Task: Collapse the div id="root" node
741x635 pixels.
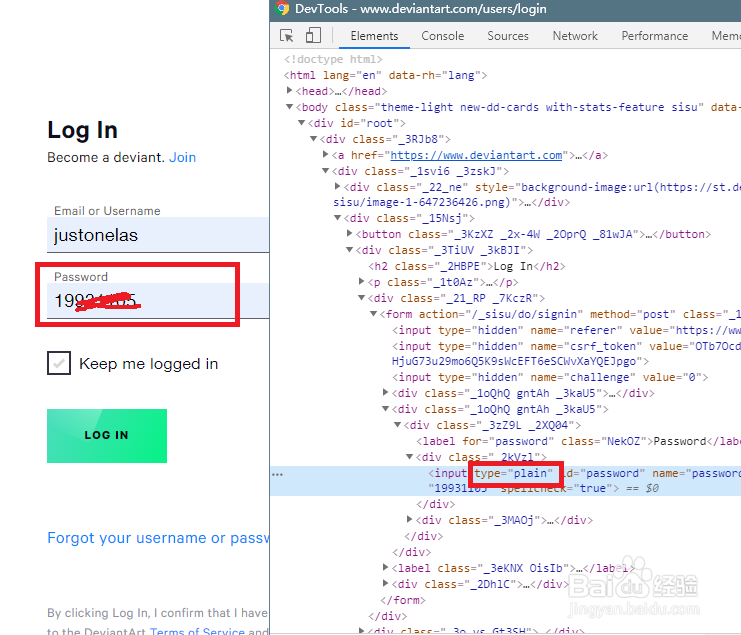Action: click(302, 123)
